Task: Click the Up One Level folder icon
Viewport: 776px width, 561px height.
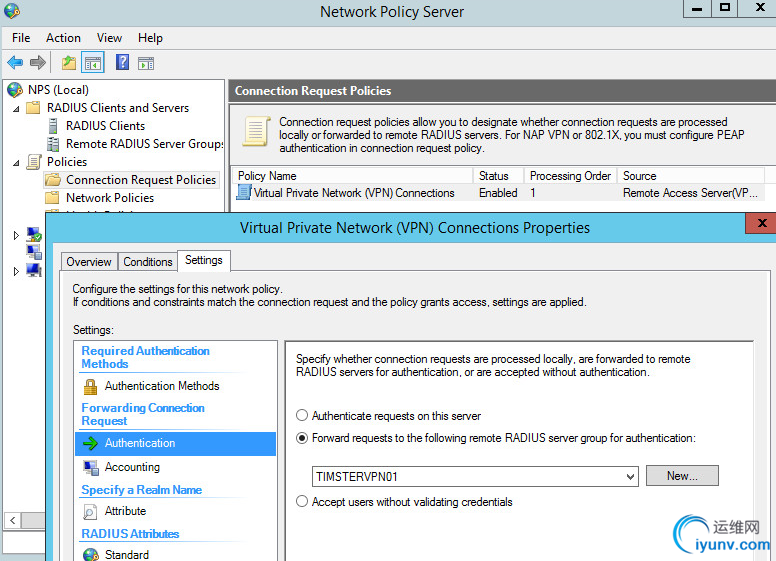Action: (69, 63)
